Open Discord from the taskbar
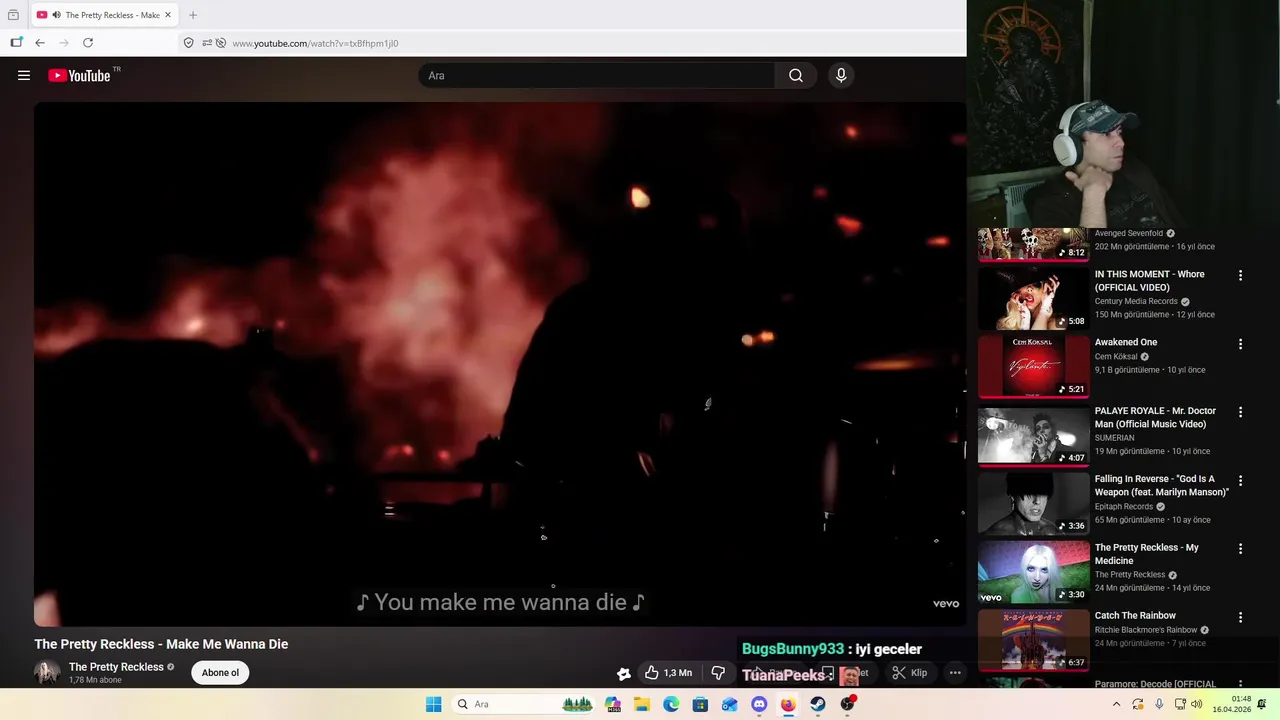 click(759, 704)
